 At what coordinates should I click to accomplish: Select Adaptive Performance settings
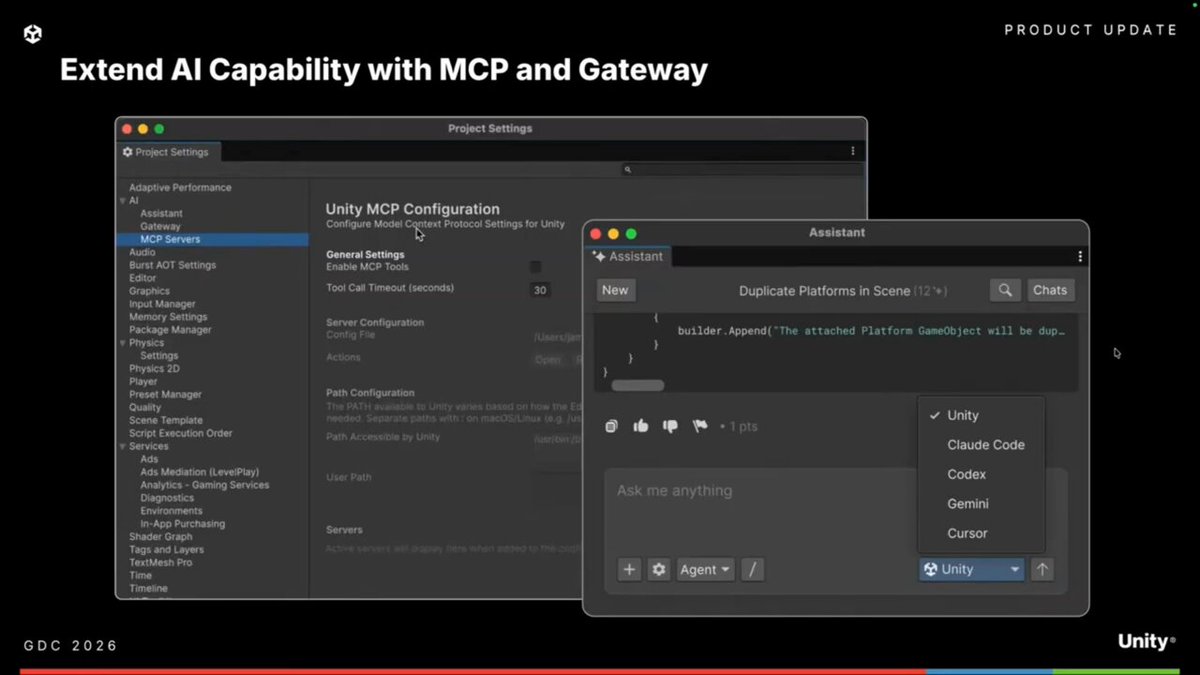click(x=180, y=187)
